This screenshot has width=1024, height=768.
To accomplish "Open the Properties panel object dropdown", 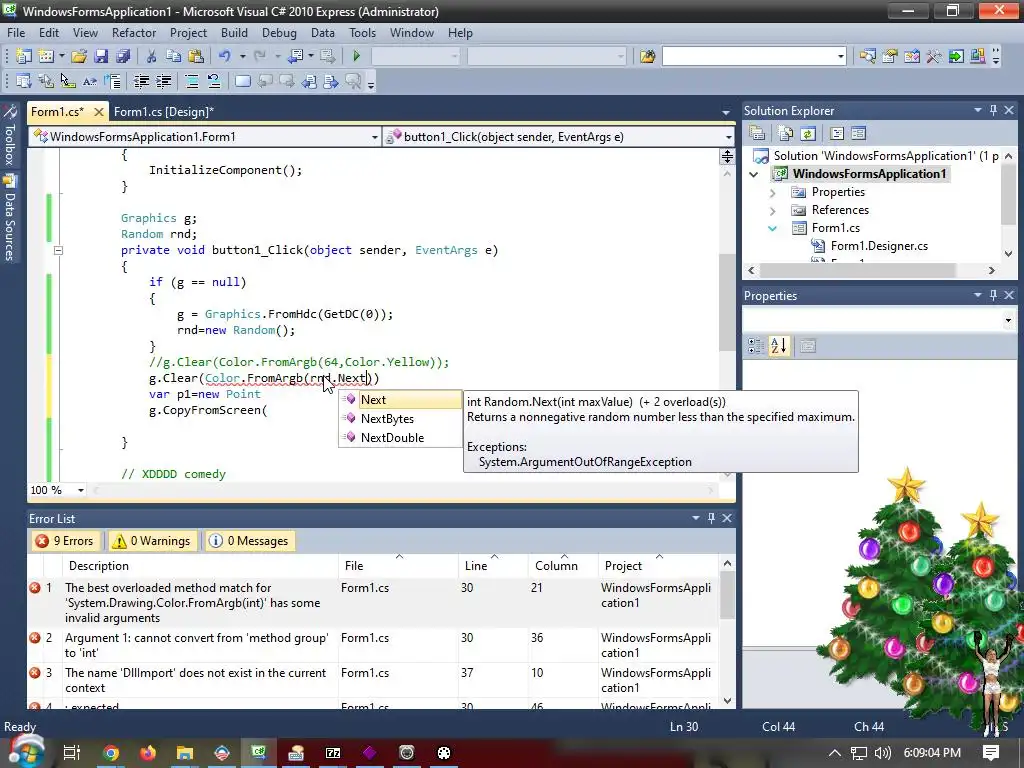I will (x=1008, y=320).
